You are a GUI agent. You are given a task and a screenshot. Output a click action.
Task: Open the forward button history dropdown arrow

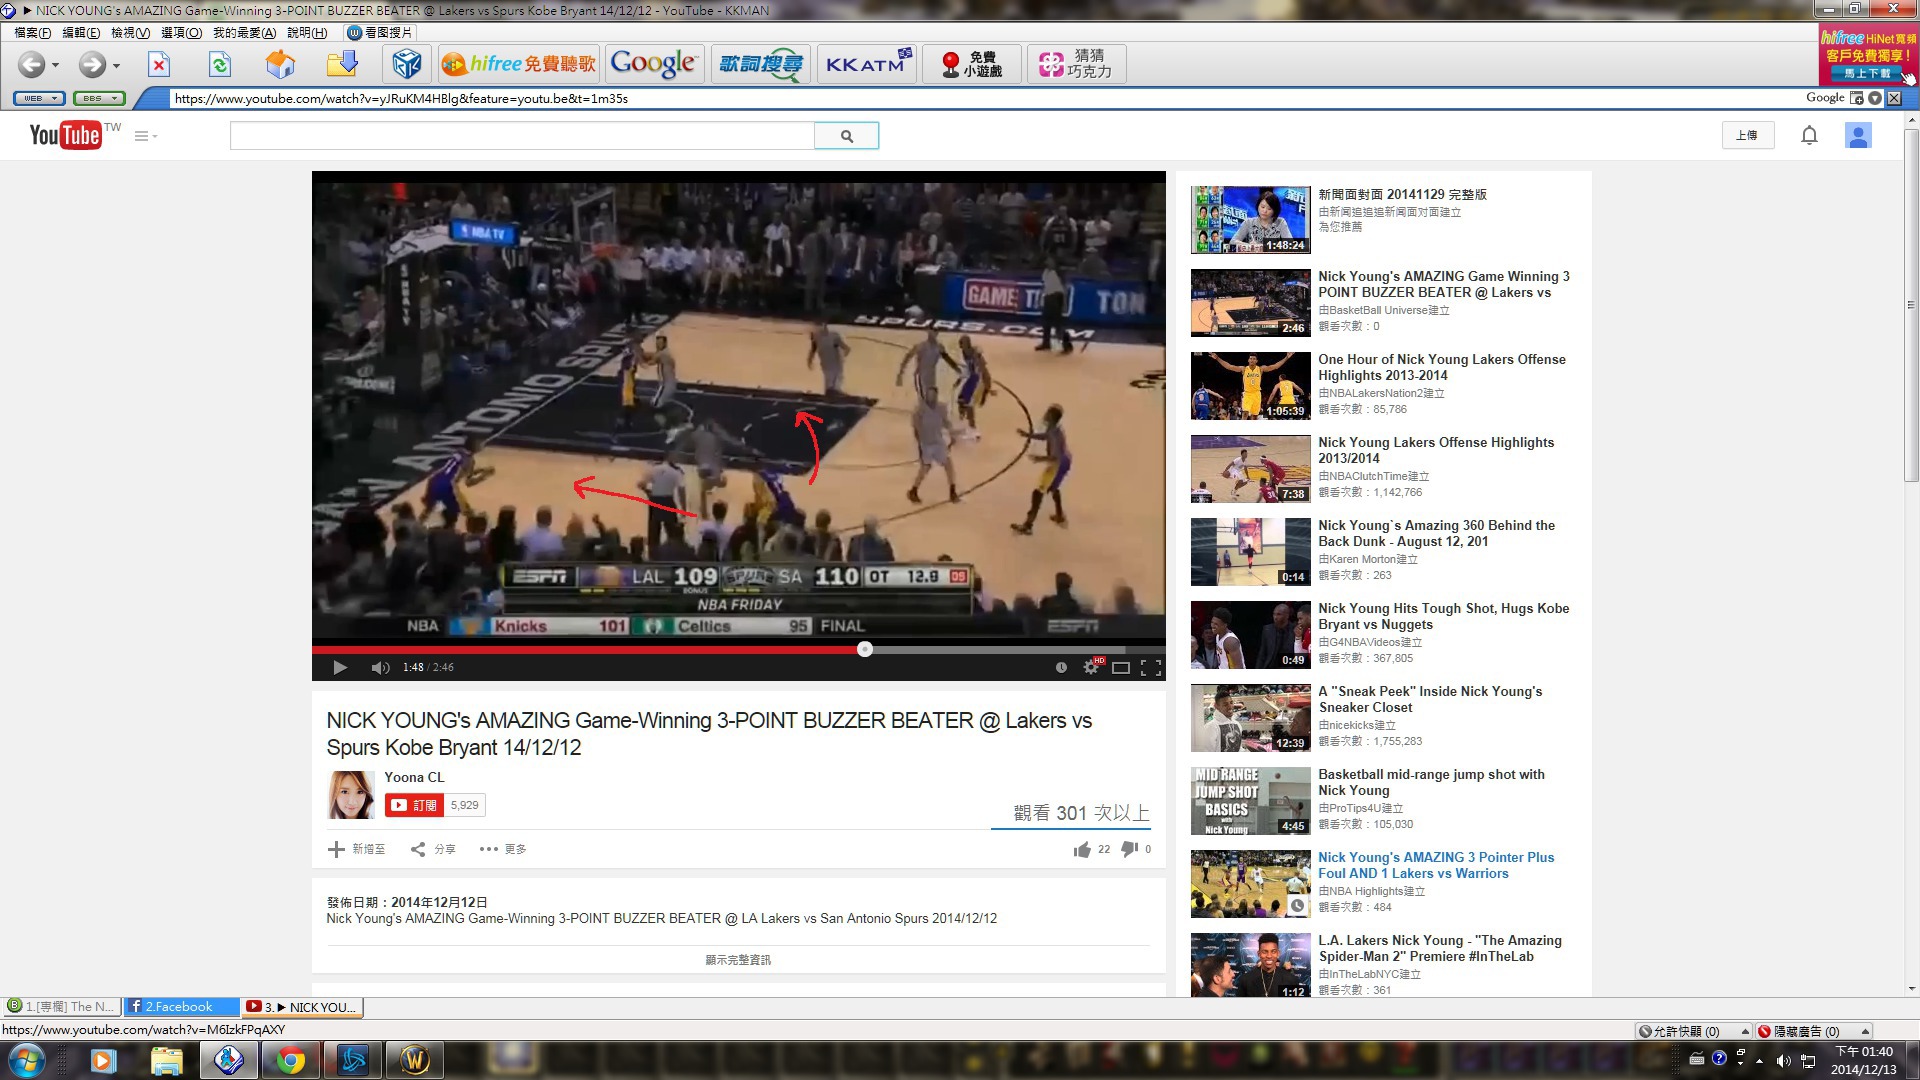click(x=116, y=66)
